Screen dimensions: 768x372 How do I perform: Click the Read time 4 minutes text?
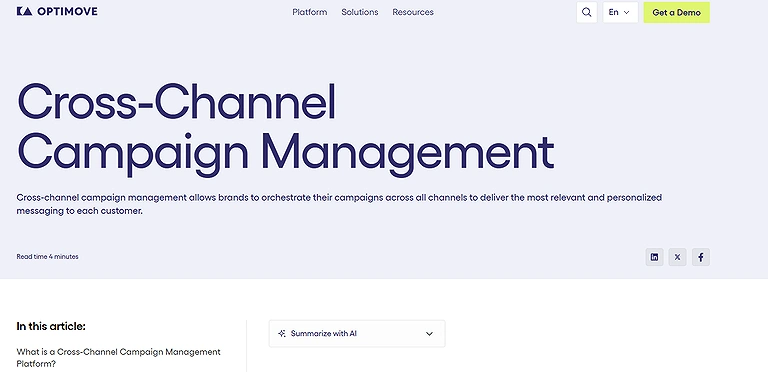pos(48,256)
